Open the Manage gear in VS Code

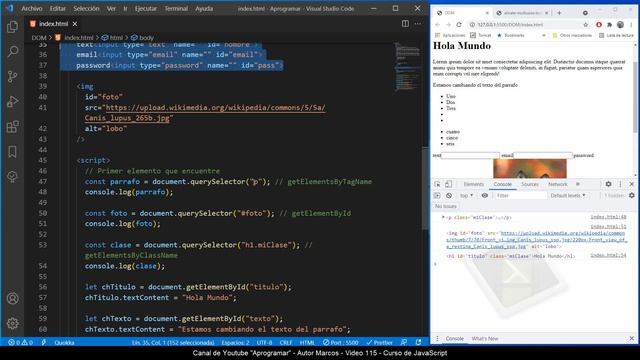point(13,323)
